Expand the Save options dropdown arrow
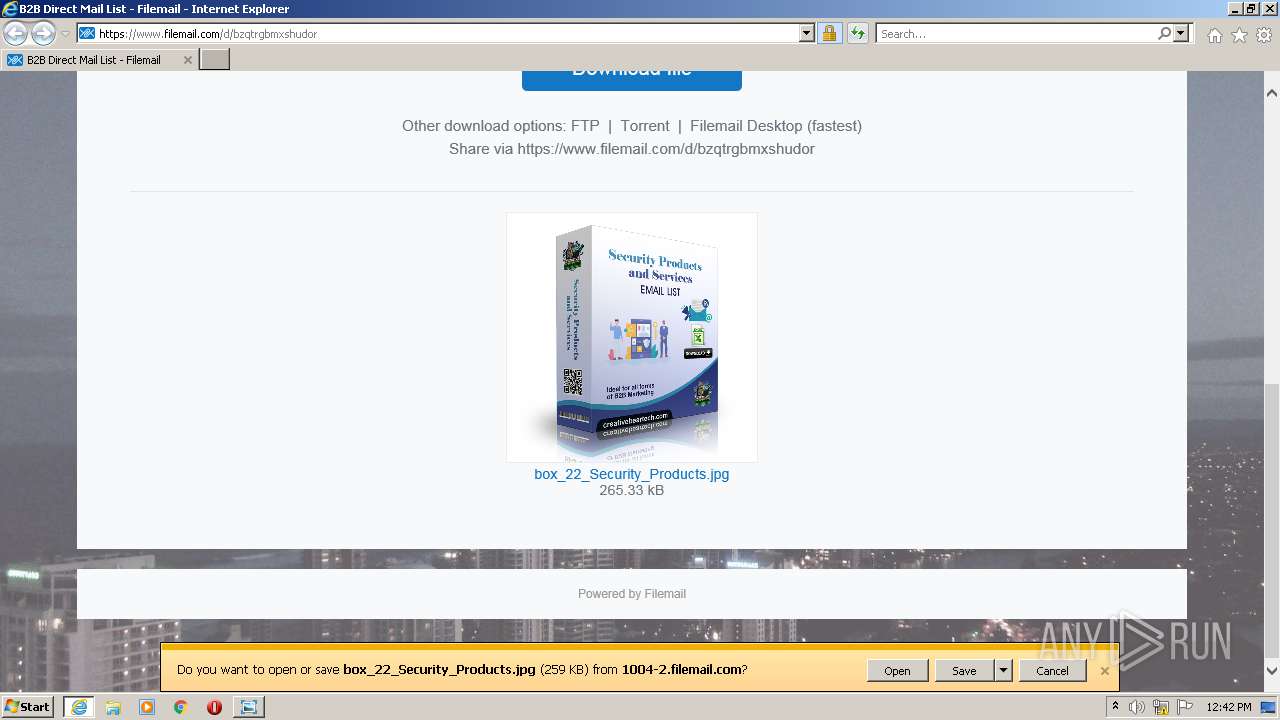The width and height of the screenshot is (1280, 720). pyautogui.click(x=1003, y=671)
